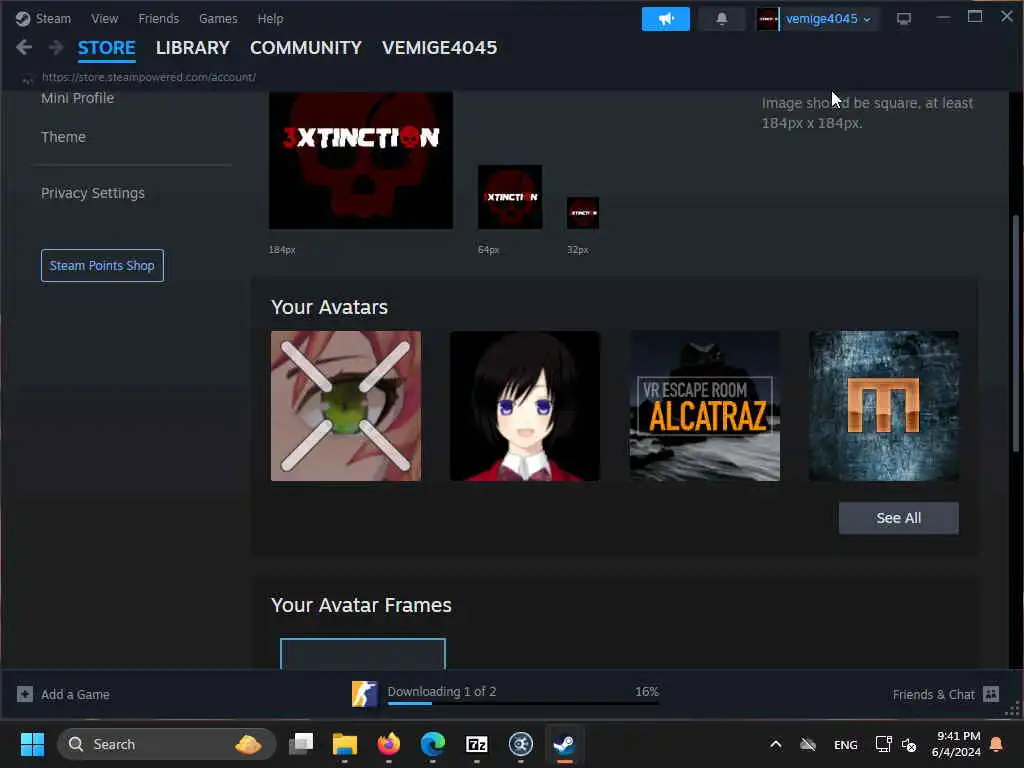Image resolution: width=1024 pixels, height=768 pixels.
Task: Click the Add a Game plus icon
Action: pos(25,694)
